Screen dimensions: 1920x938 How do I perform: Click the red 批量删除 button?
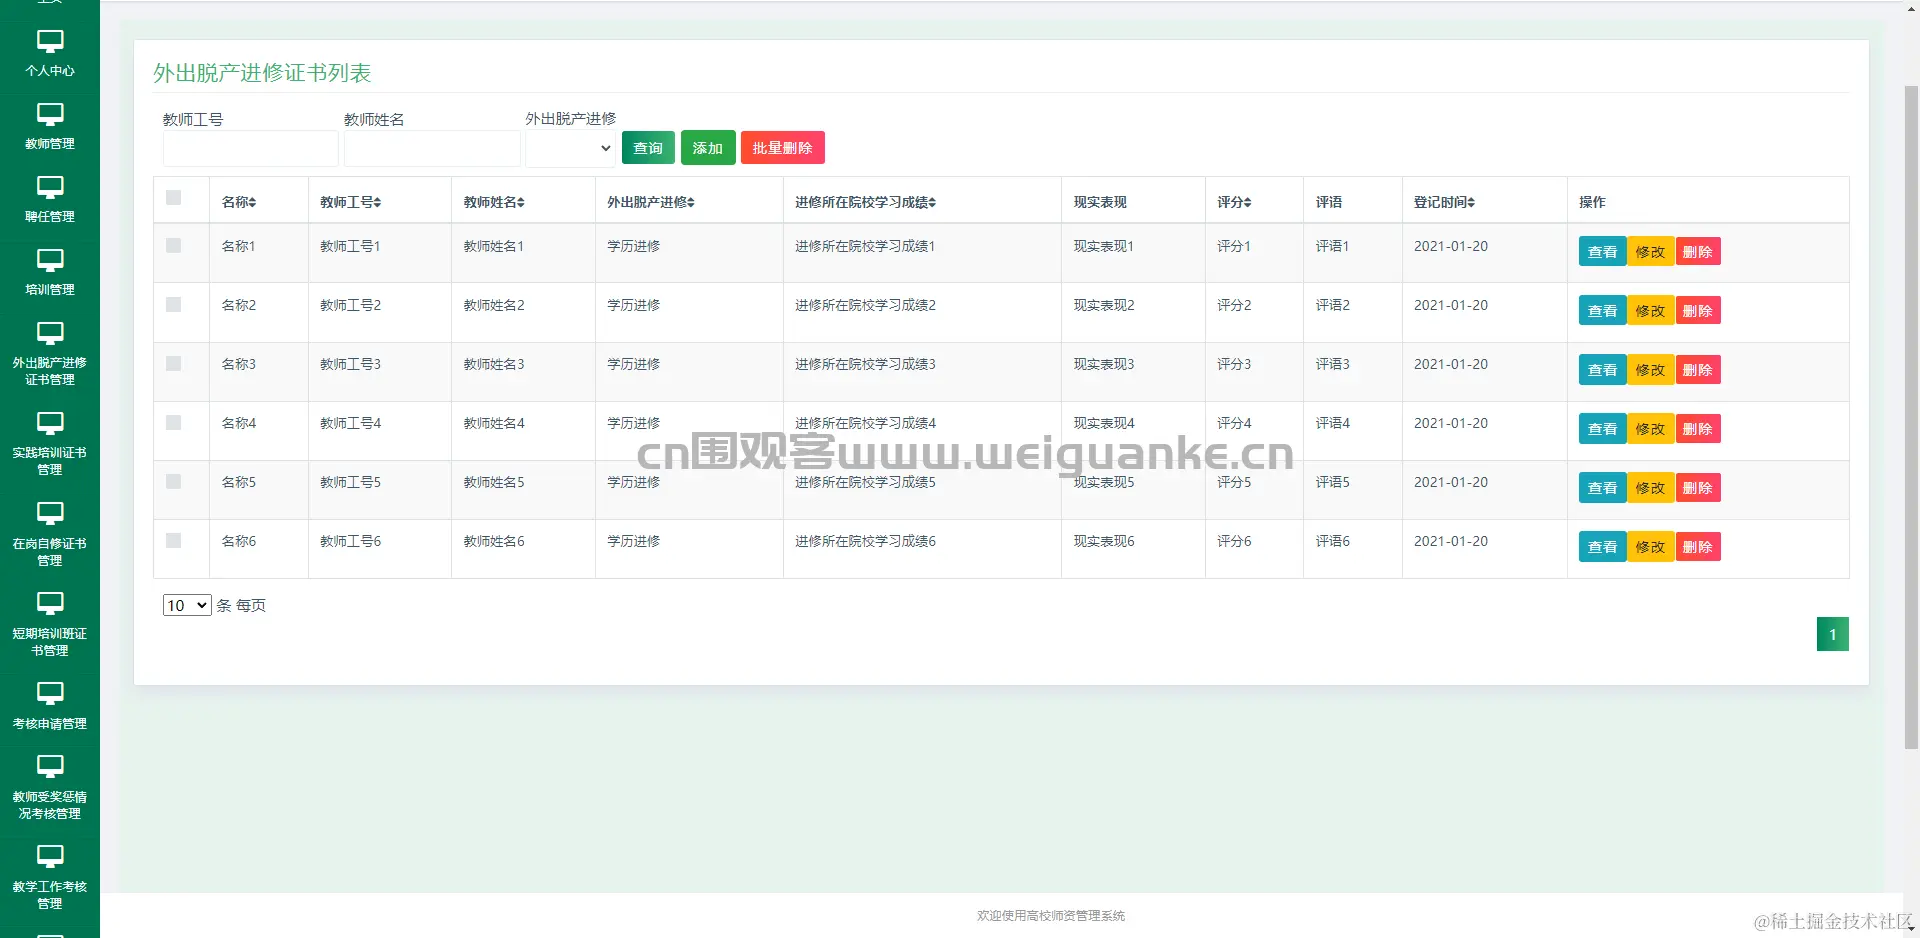point(783,148)
